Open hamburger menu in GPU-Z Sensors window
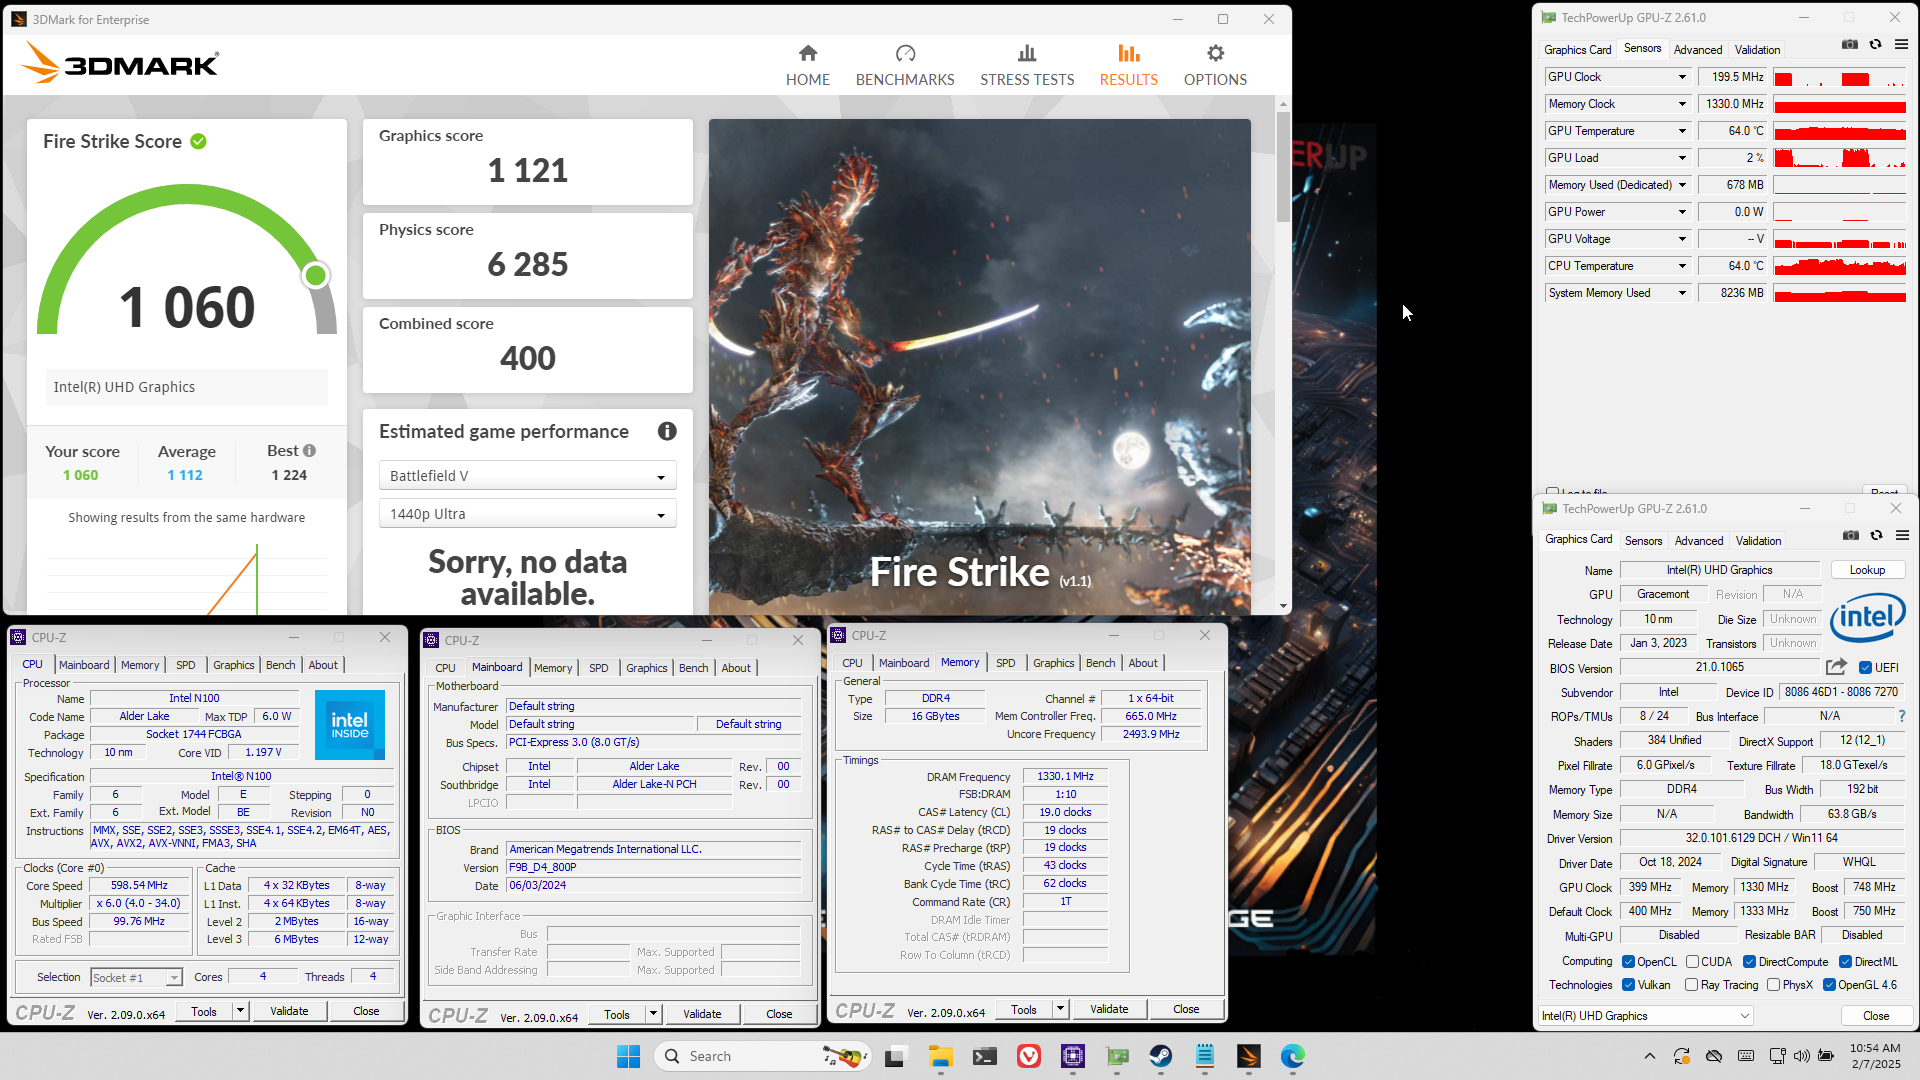This screenshot has height=1080, width=1920. point(1901,45)
